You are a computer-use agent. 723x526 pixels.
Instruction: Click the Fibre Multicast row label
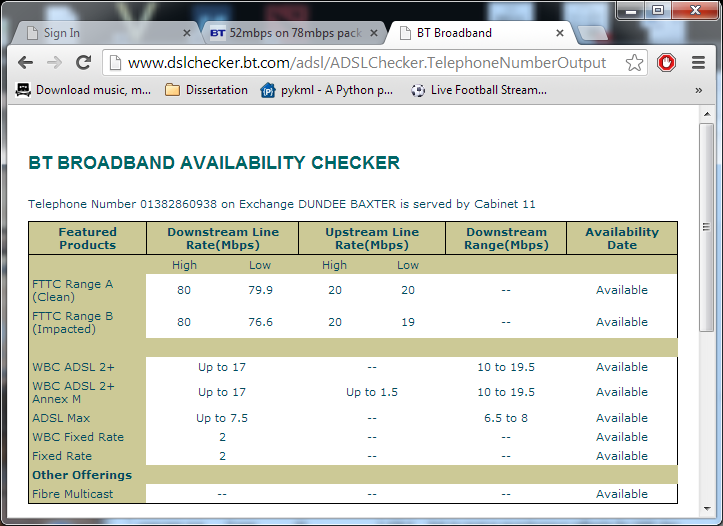(x=72, y=494)
